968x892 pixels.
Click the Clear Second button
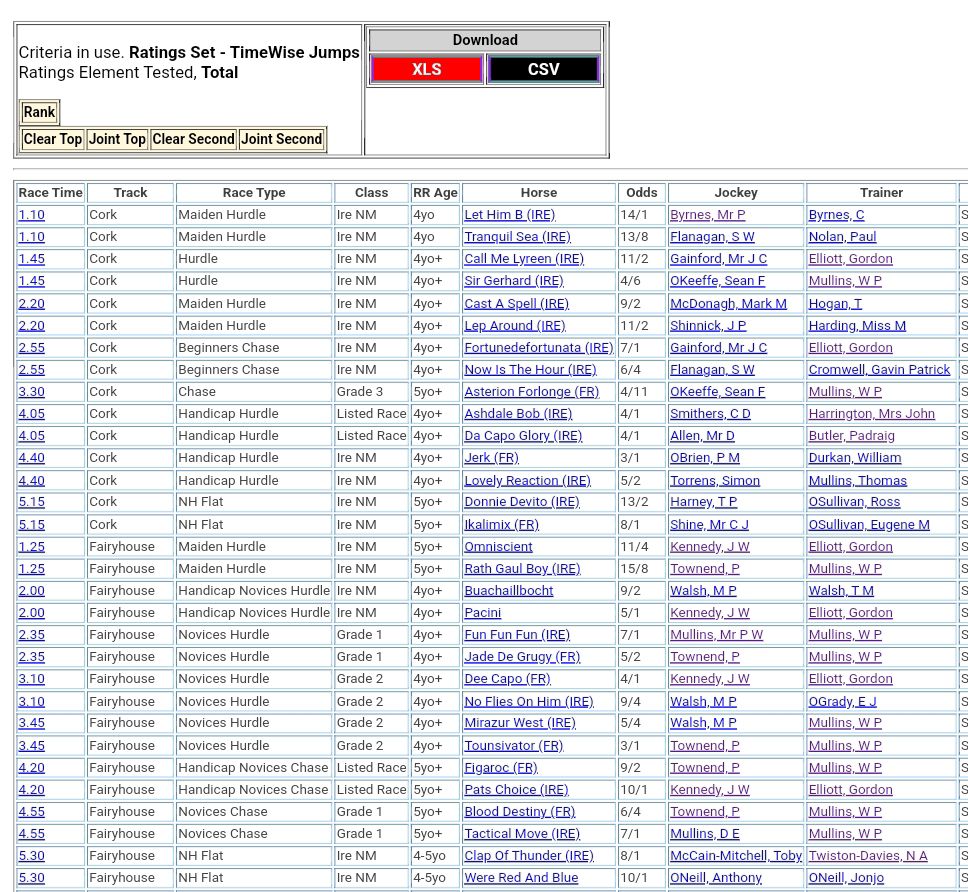[193, 139]
